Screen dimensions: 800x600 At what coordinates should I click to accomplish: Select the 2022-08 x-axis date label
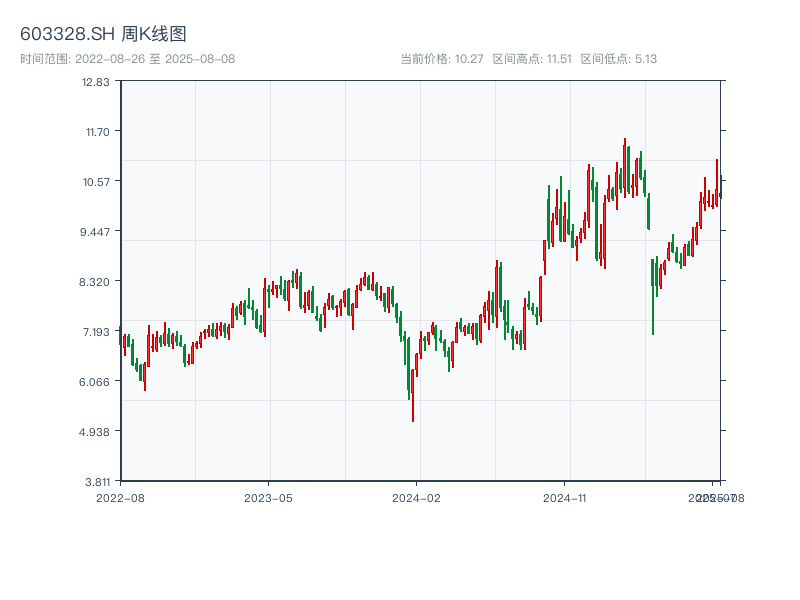pyautogui.click(x=120, y=497)
